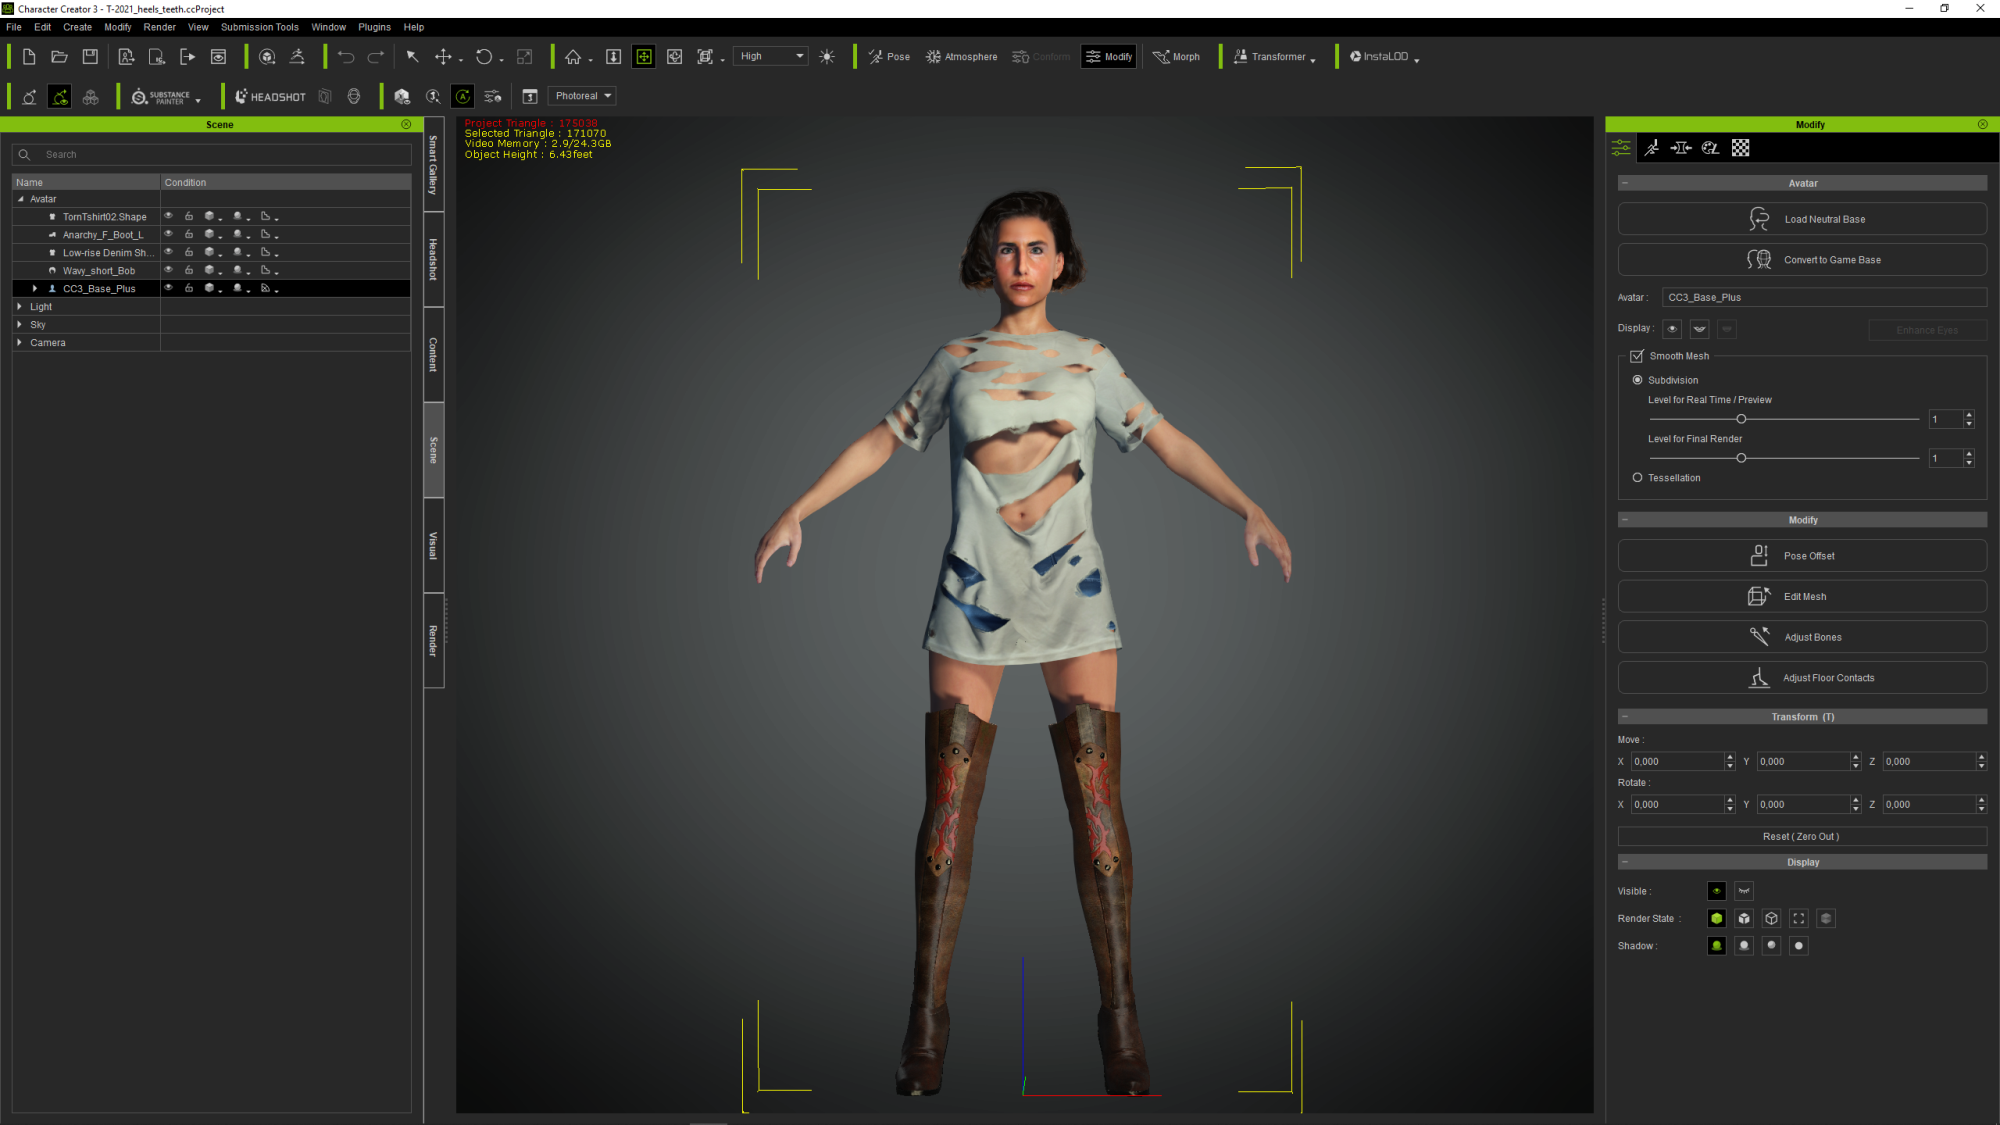Switch to the Smart Gallery side tab
The image size is (2000, 1125).
[x=434, y=165]
